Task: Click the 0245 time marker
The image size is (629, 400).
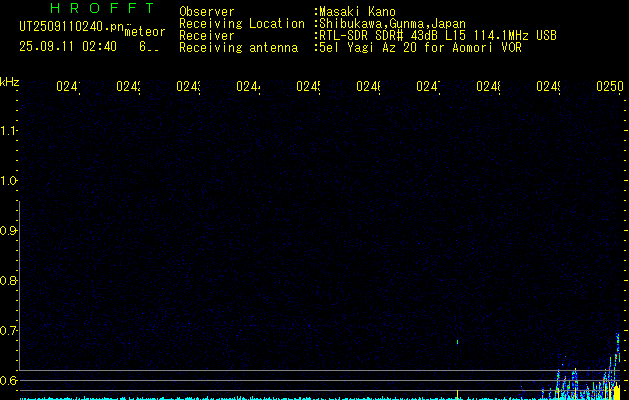Action: coord(308,86)
